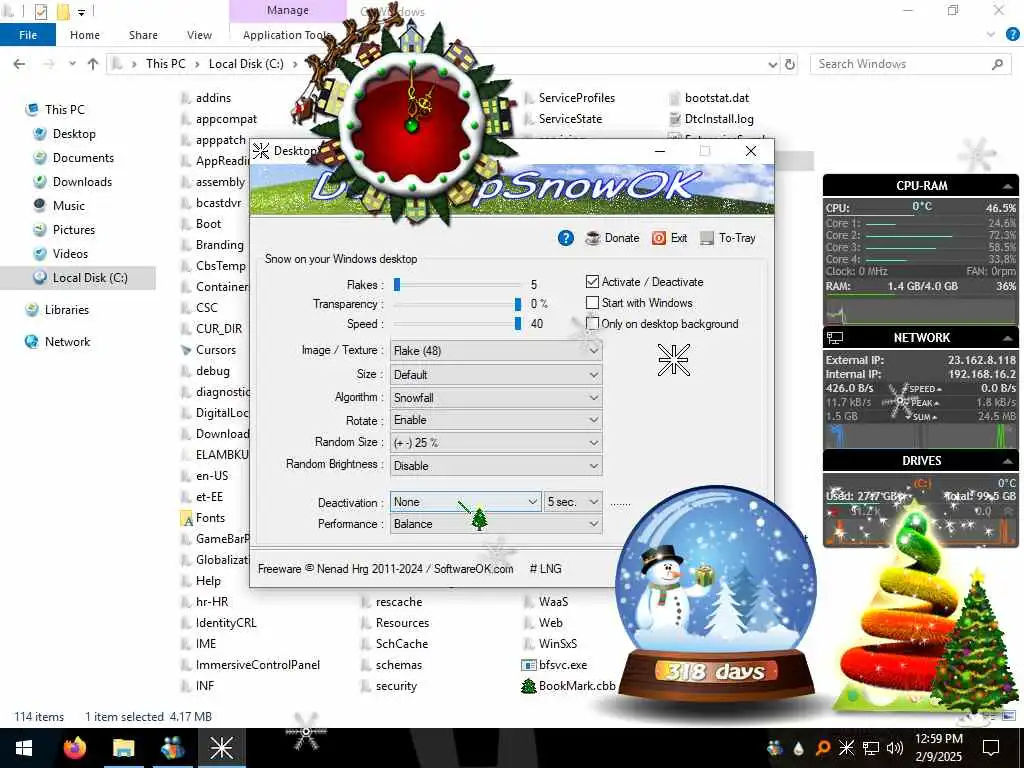Click the SoftwareOK.com freeware link text
The image size is (1024, 768).
click(473, 569)
